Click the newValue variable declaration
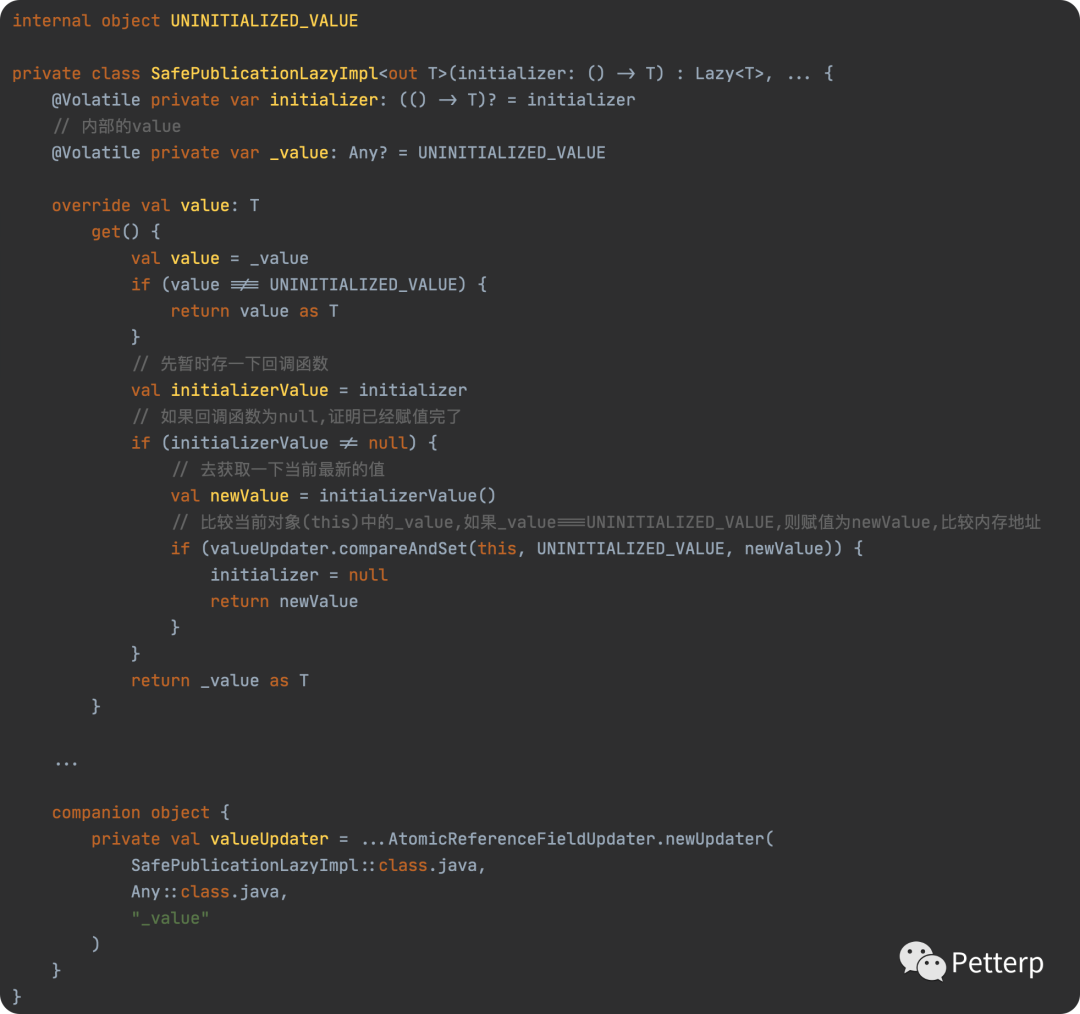1080x1014 pixels. pos(249,496)
